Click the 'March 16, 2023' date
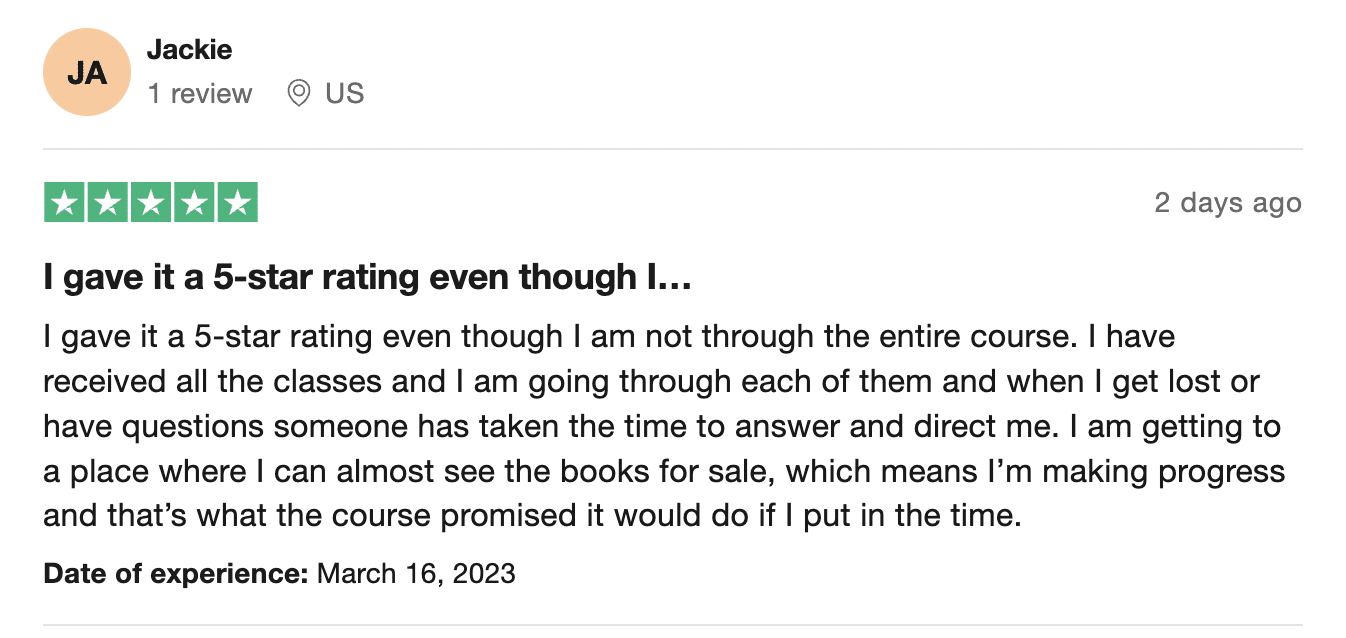This screenshot has width=1346, height=638. pyautogui.click(x=416, y=574)
